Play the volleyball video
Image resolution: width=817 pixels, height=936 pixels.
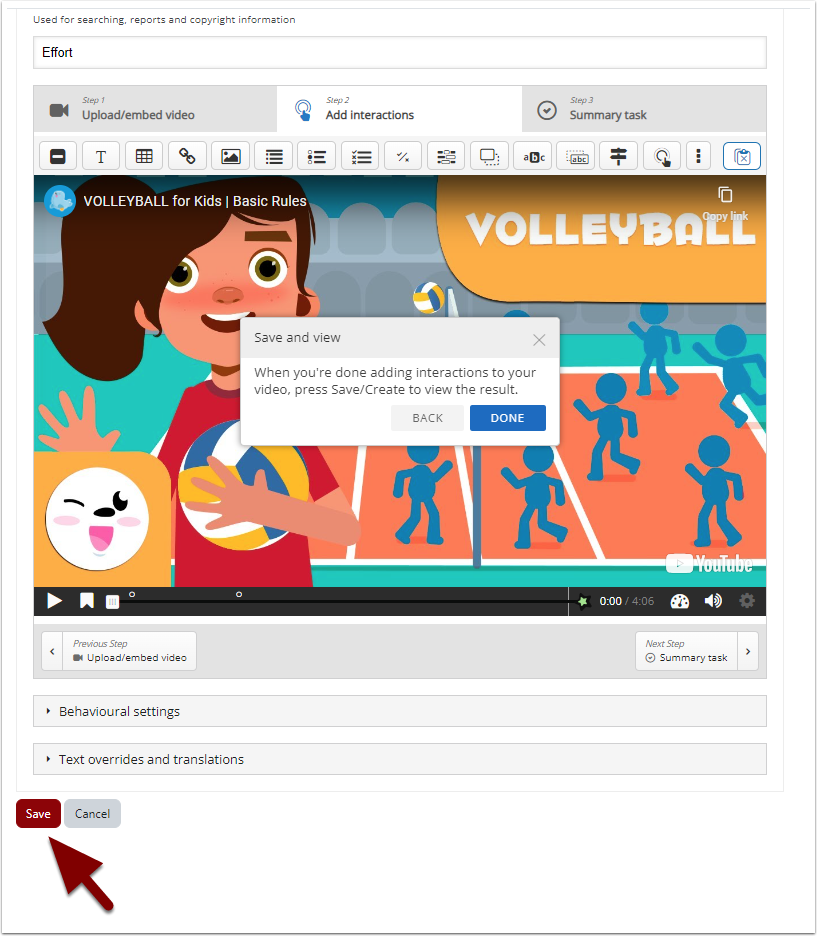55,601
